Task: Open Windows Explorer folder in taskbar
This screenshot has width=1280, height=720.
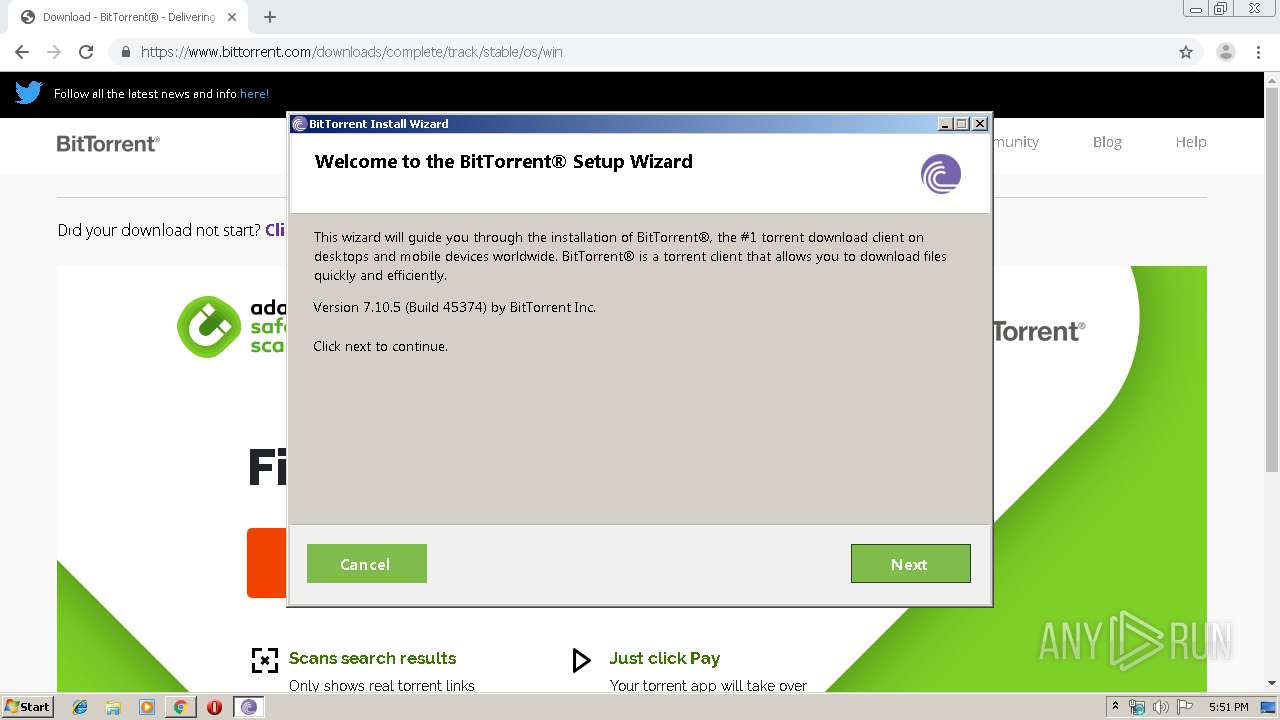Action: point(113,707)
